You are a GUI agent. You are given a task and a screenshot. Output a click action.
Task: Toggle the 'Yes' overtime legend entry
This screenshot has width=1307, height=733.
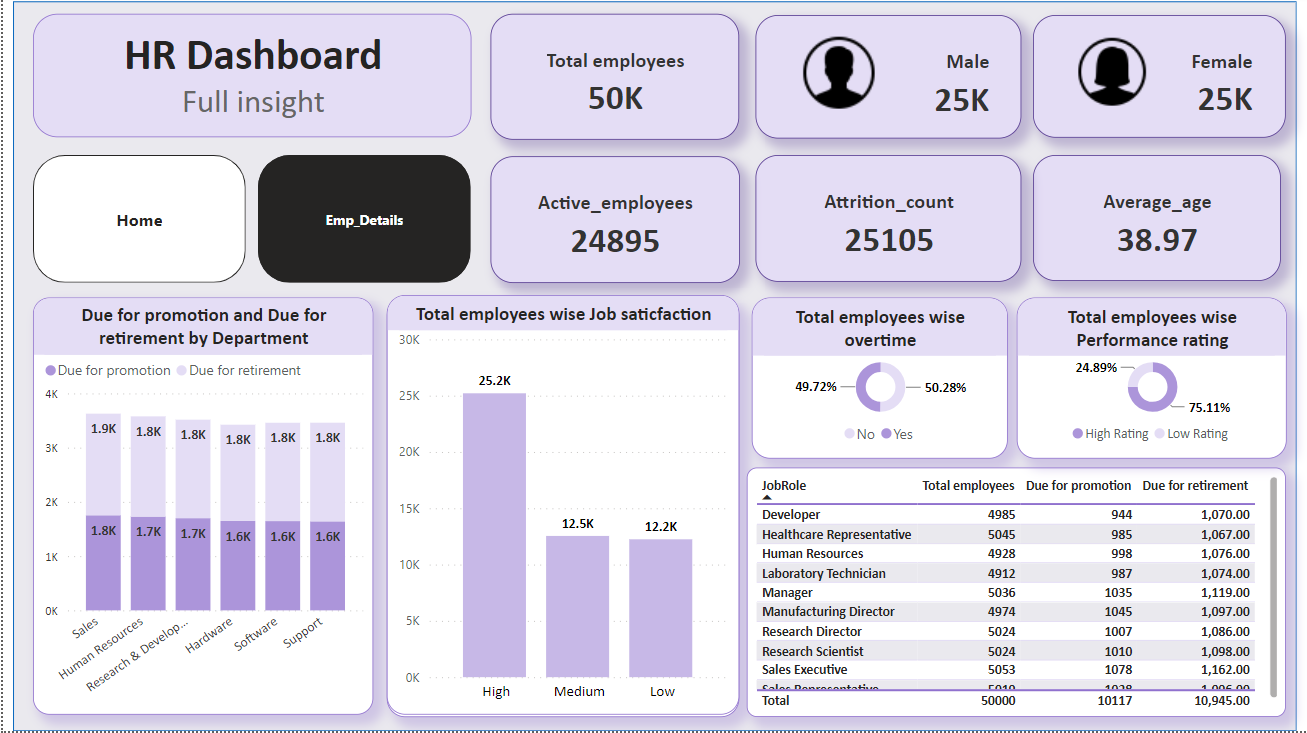tap(895, 435)
